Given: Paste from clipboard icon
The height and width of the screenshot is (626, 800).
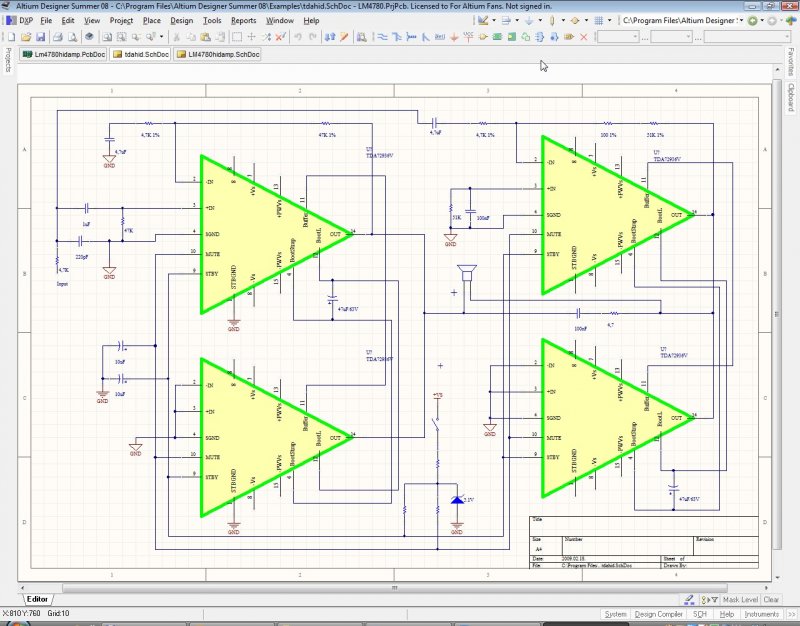Looking at the screenshot, I should click(206, 37).
